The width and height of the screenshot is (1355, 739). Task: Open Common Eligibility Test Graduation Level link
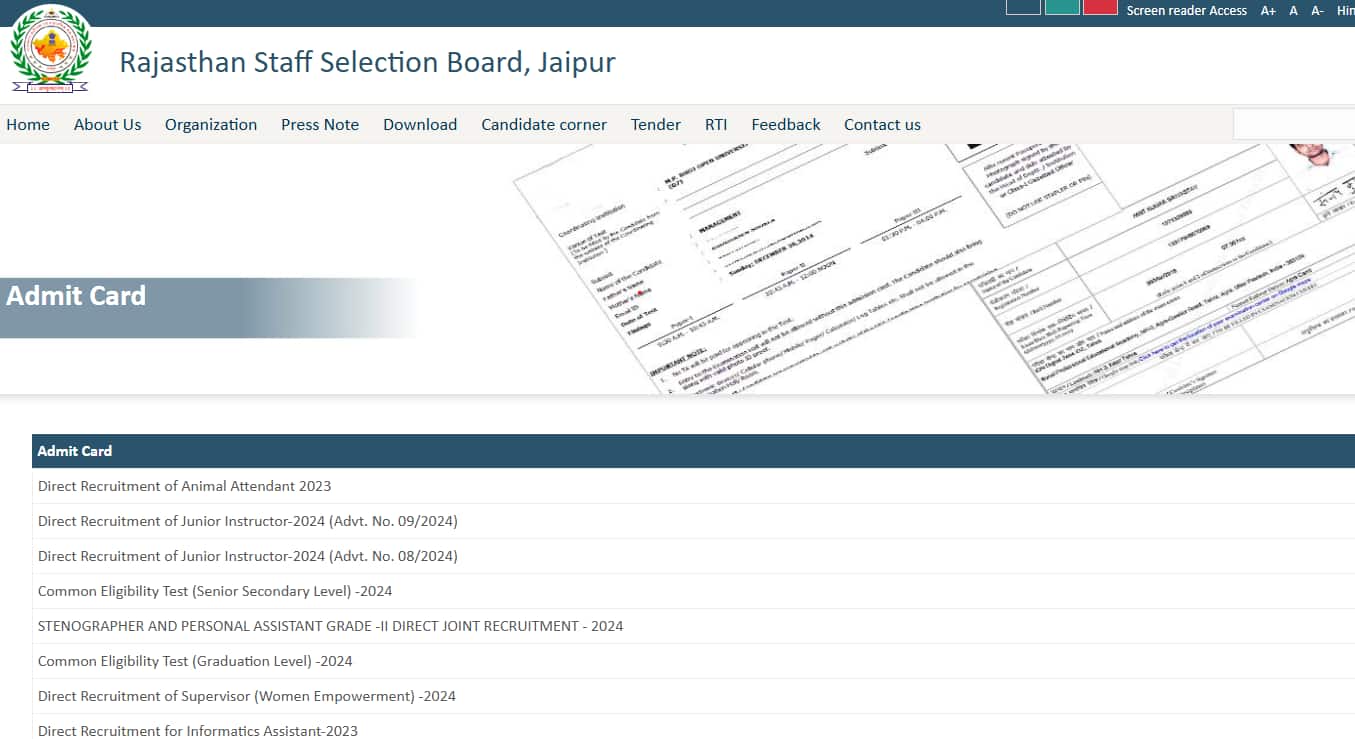coord(195,661)
